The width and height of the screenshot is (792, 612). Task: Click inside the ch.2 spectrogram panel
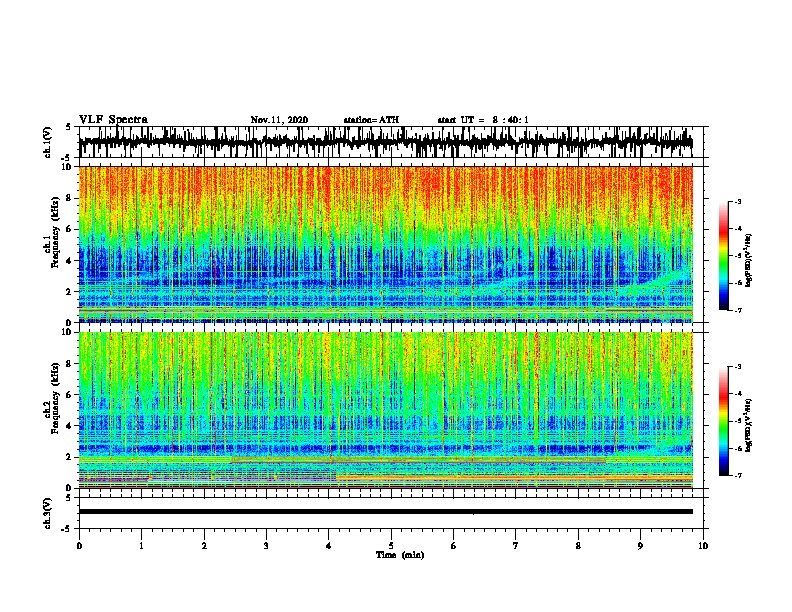pyautogui.click(x=386, y=410)
